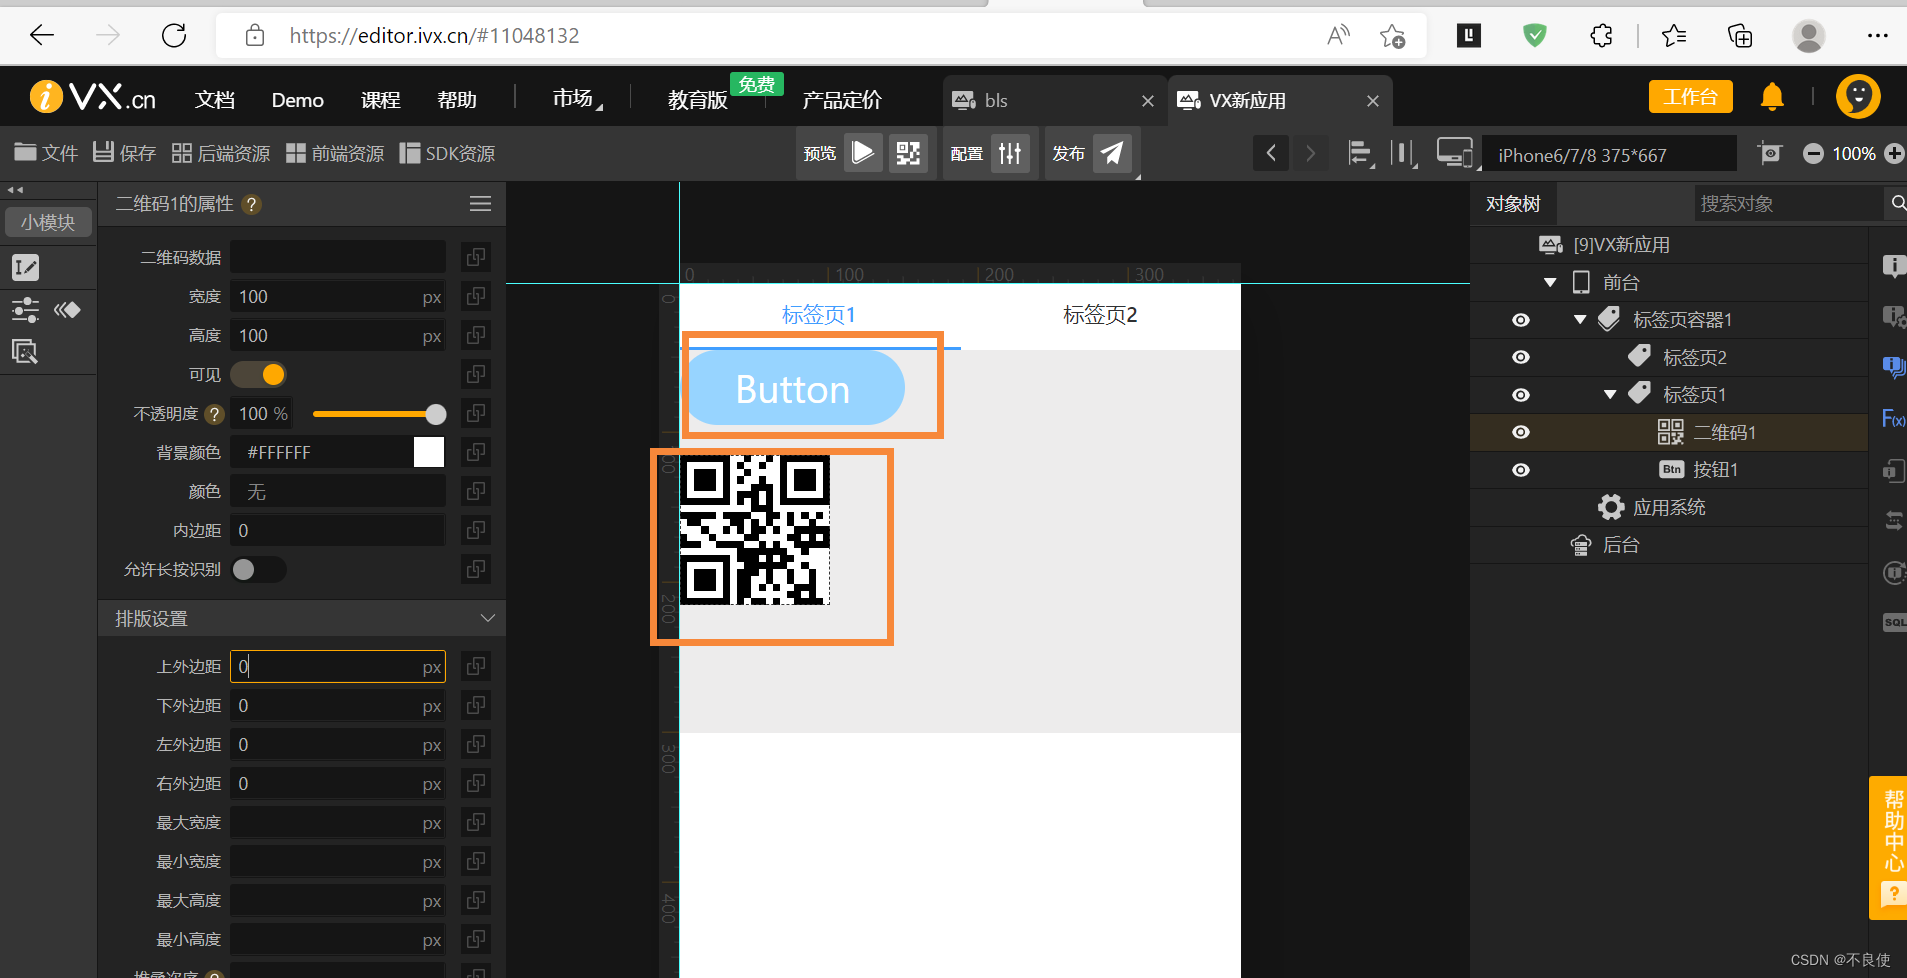
Task: Click the SQL component icon
Action: pyautogui.click(x=1894, y=622)
